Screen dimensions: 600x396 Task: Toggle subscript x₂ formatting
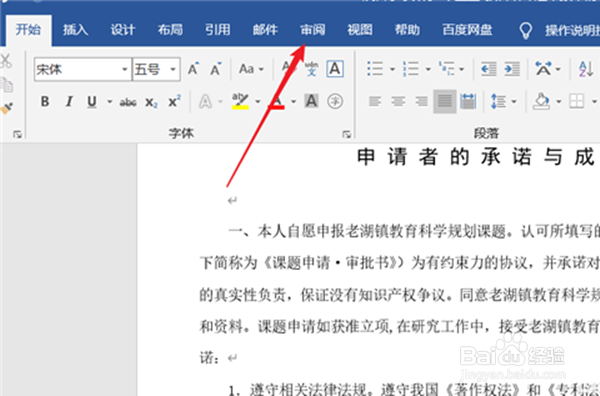(151, 102)
